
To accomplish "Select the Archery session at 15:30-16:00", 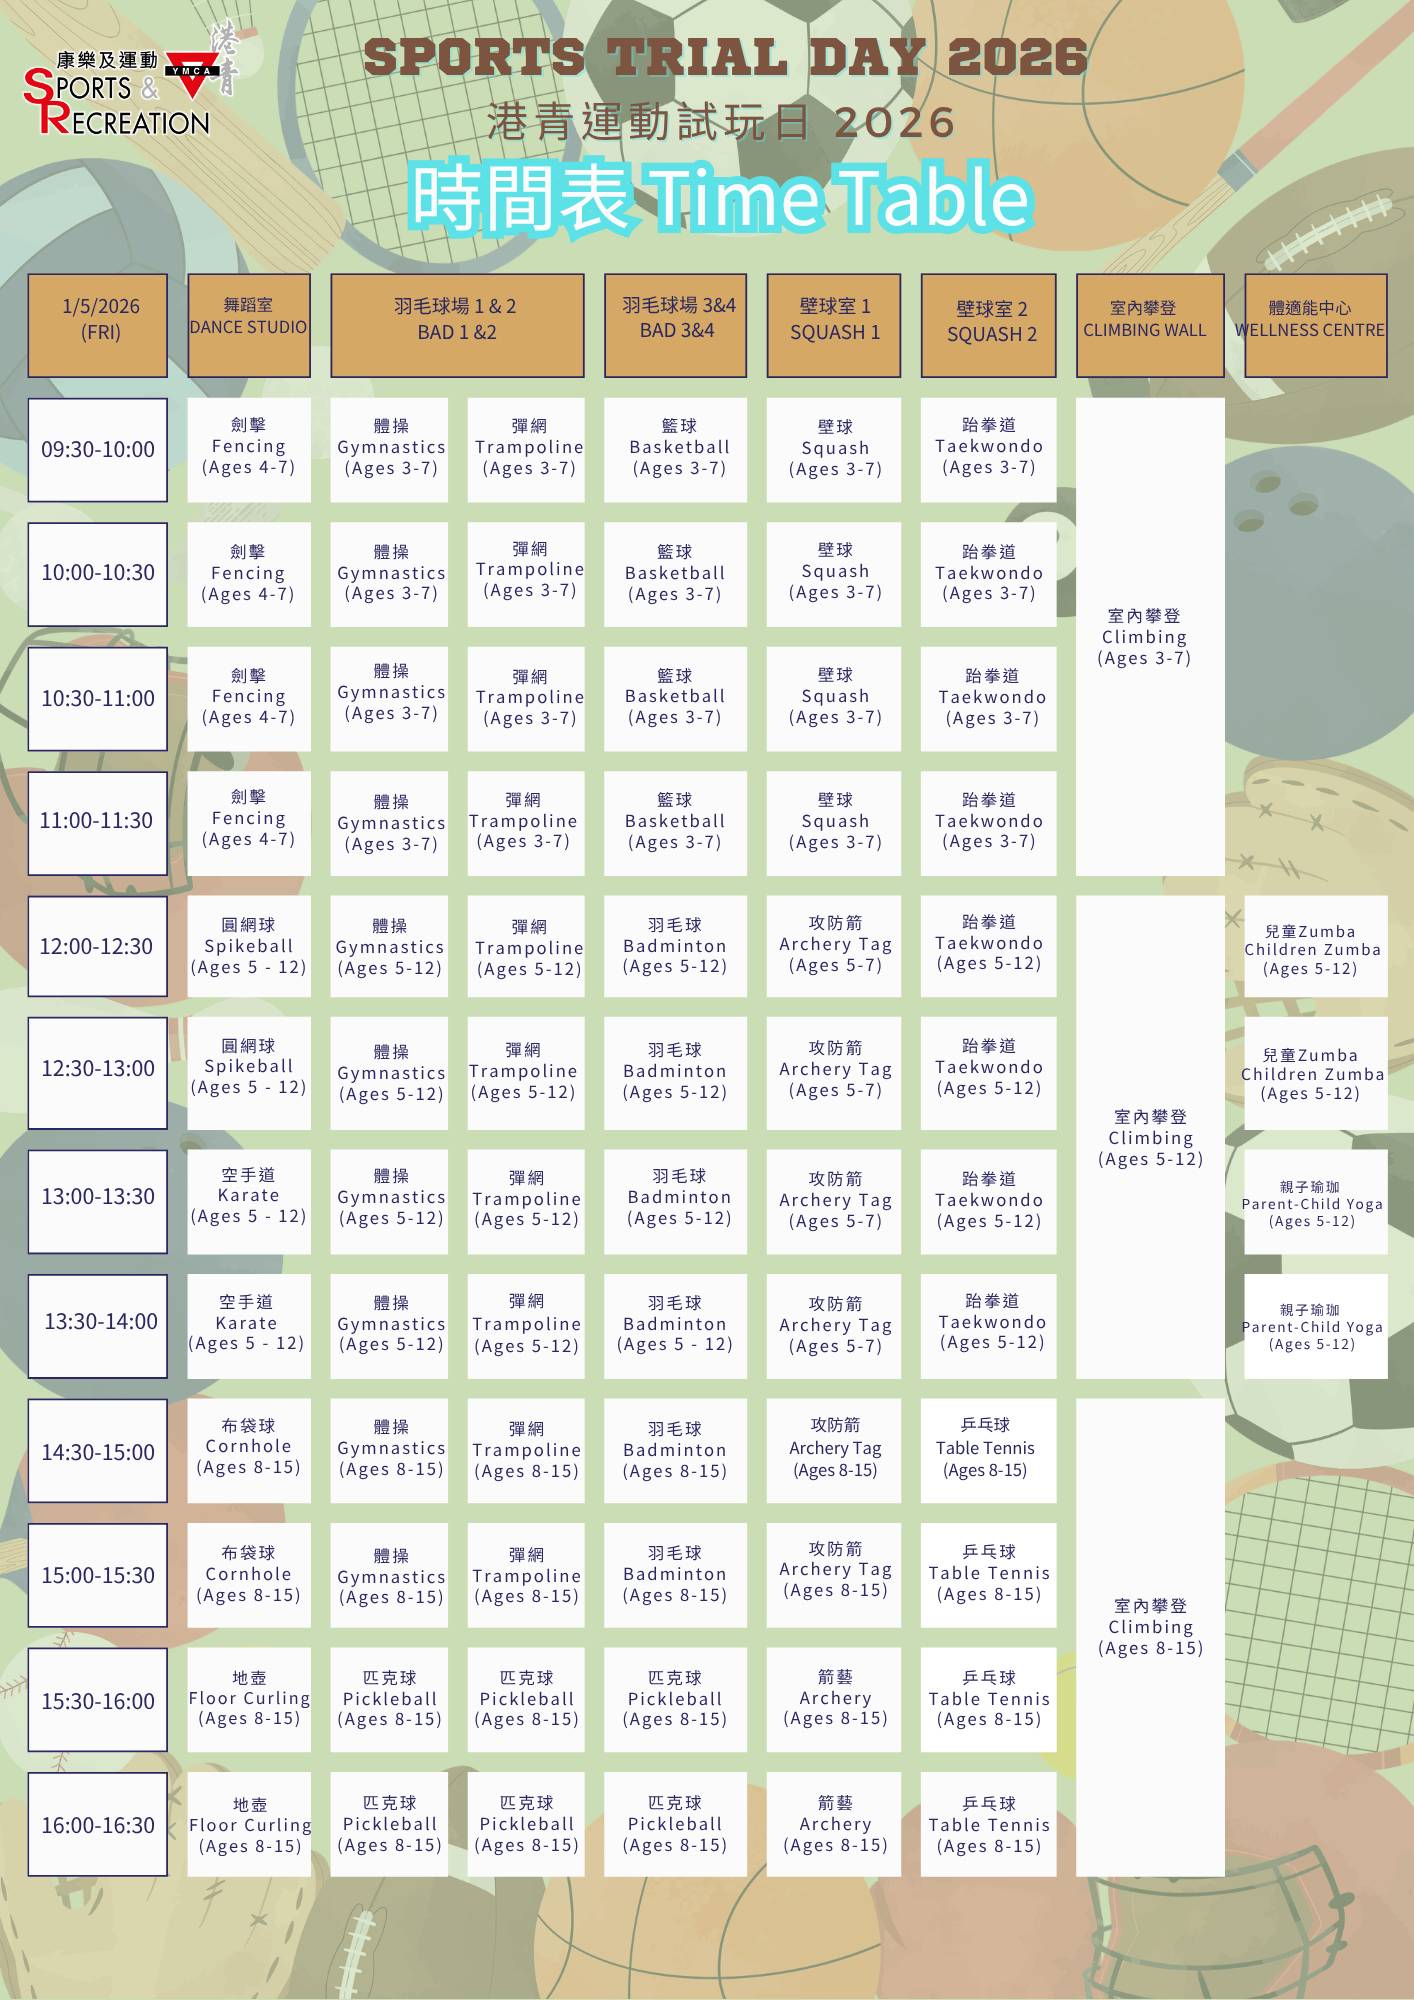I will click(x=834, y=1699).
